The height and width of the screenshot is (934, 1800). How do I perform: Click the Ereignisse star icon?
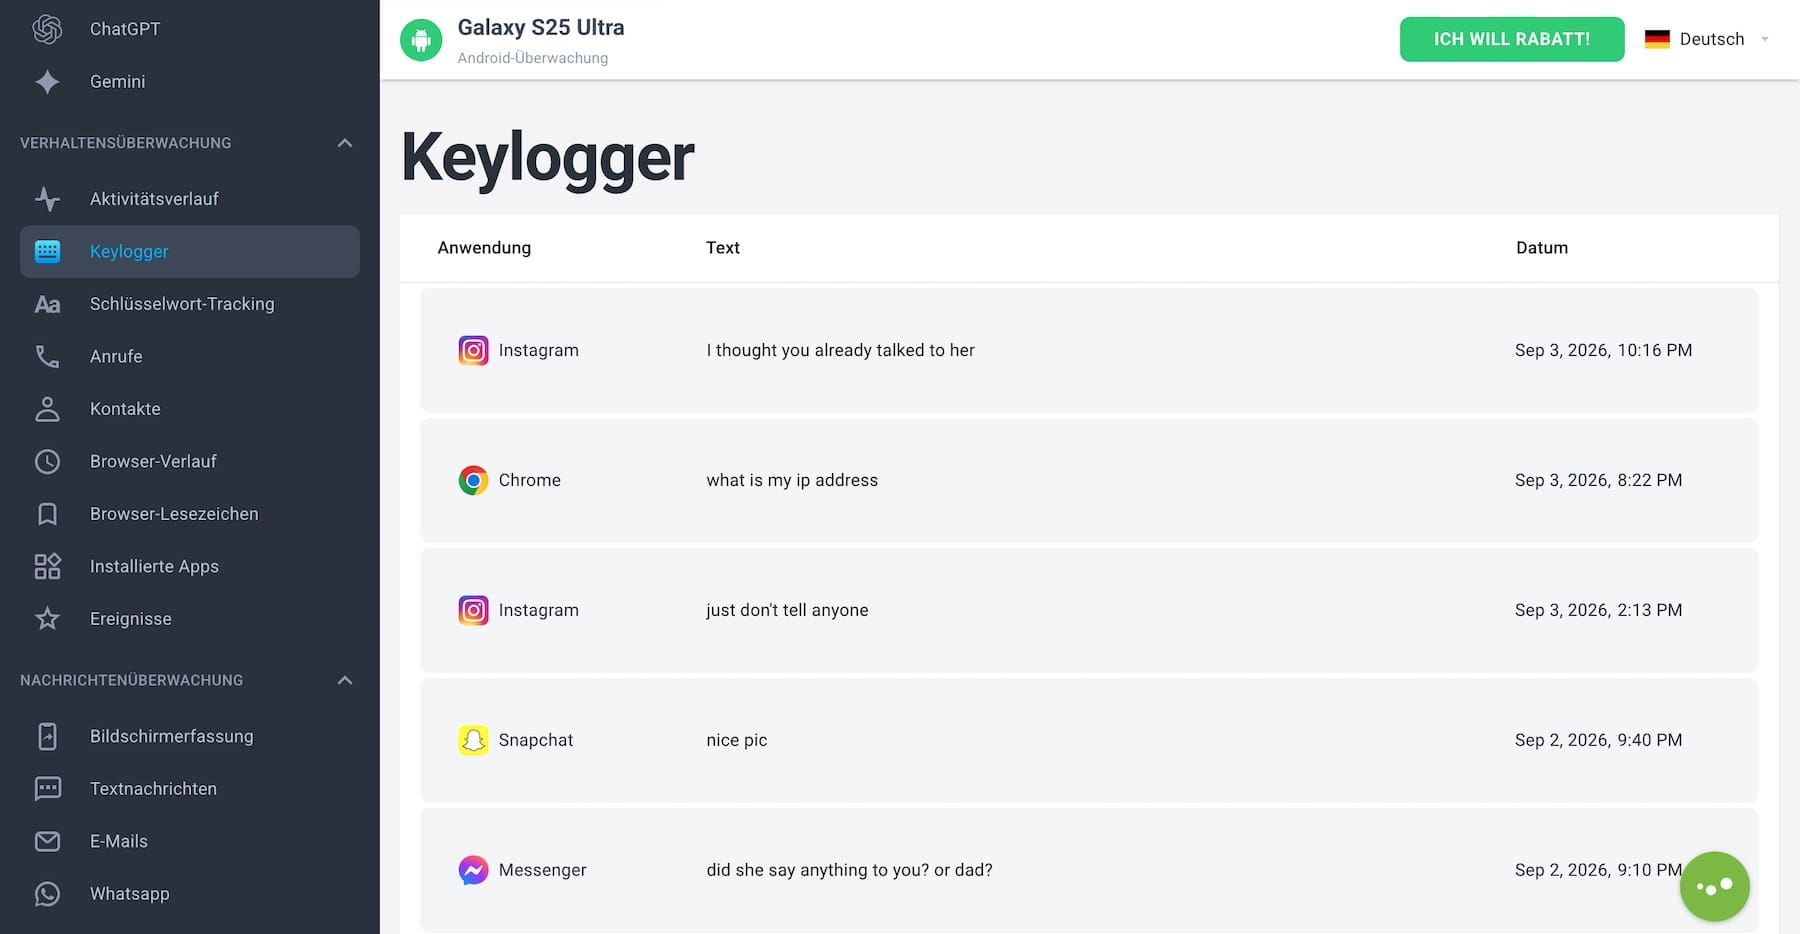47,619
